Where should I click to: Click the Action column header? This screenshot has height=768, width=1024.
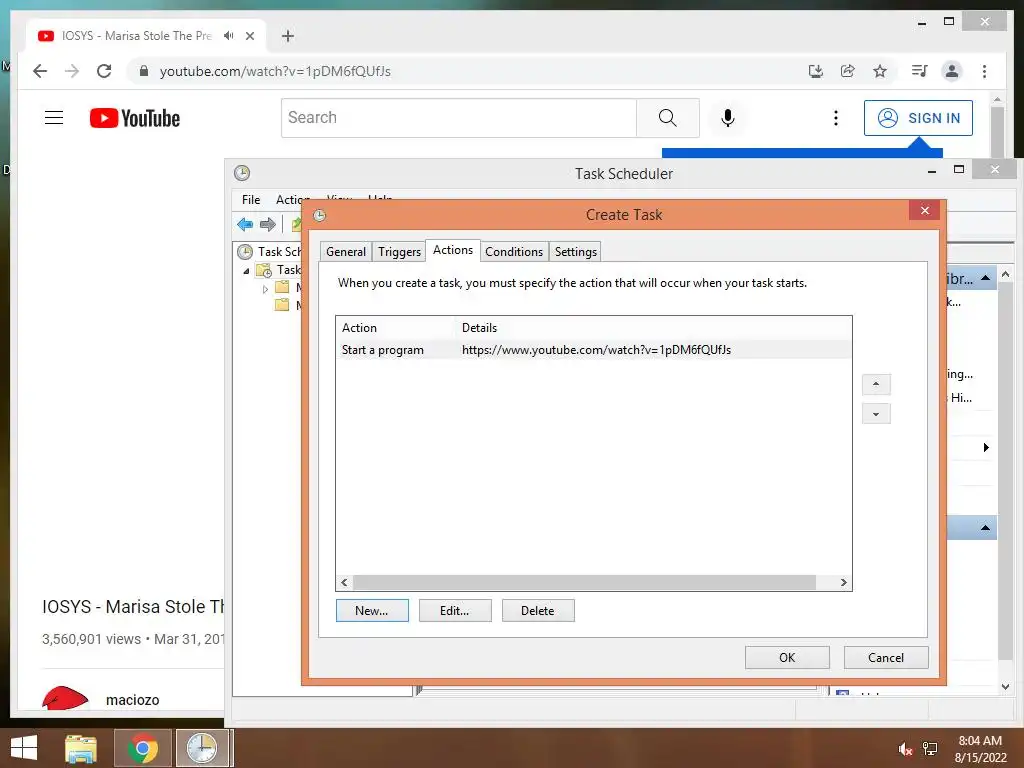(359, 328)
